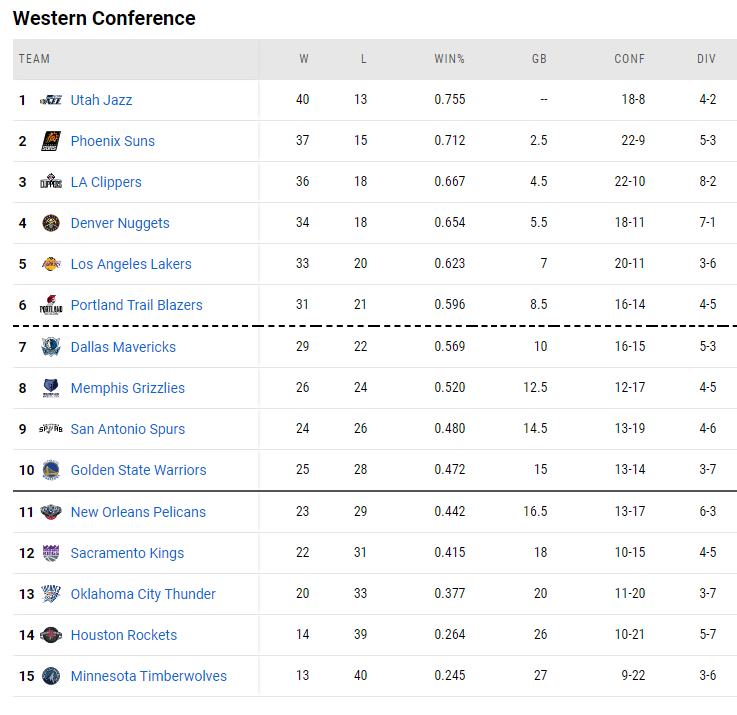The height and width of the screenshot is (715, 737).
Task: Click the Portland Trail Blazers logo
Action: point(51,305)
